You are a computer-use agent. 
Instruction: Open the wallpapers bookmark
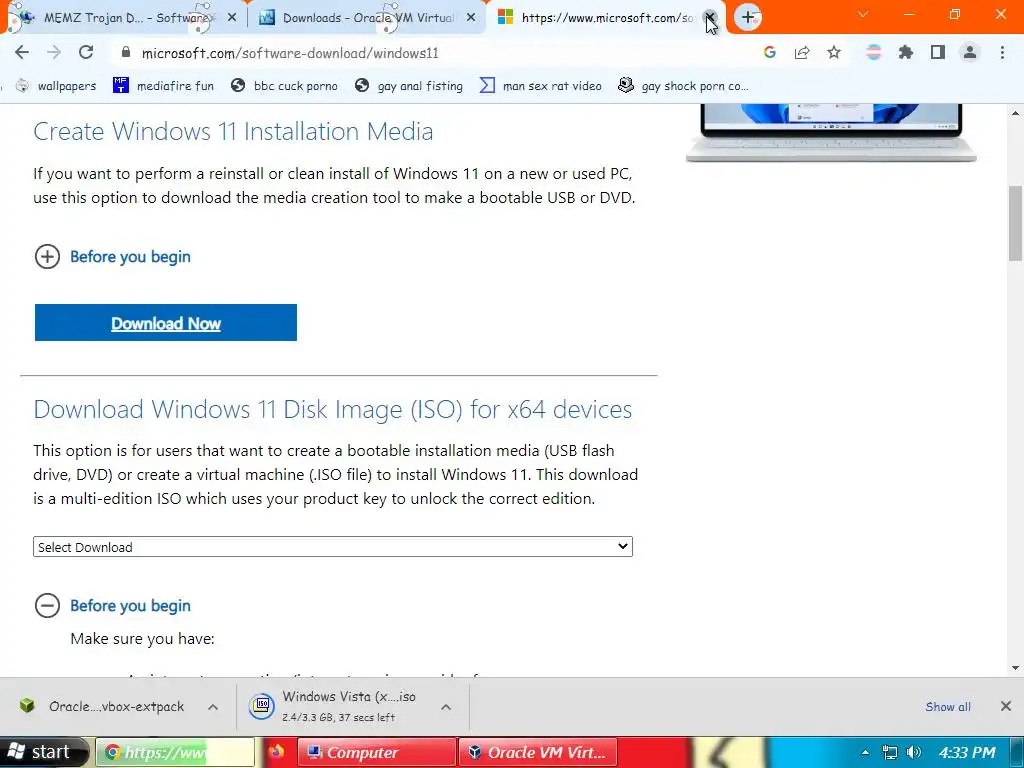point(56,86)
